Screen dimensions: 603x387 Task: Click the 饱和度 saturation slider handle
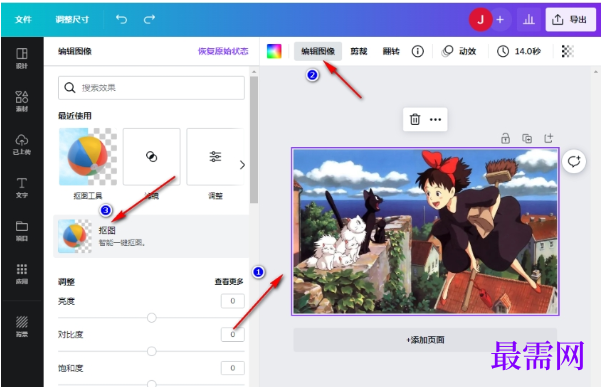point(152,384)
